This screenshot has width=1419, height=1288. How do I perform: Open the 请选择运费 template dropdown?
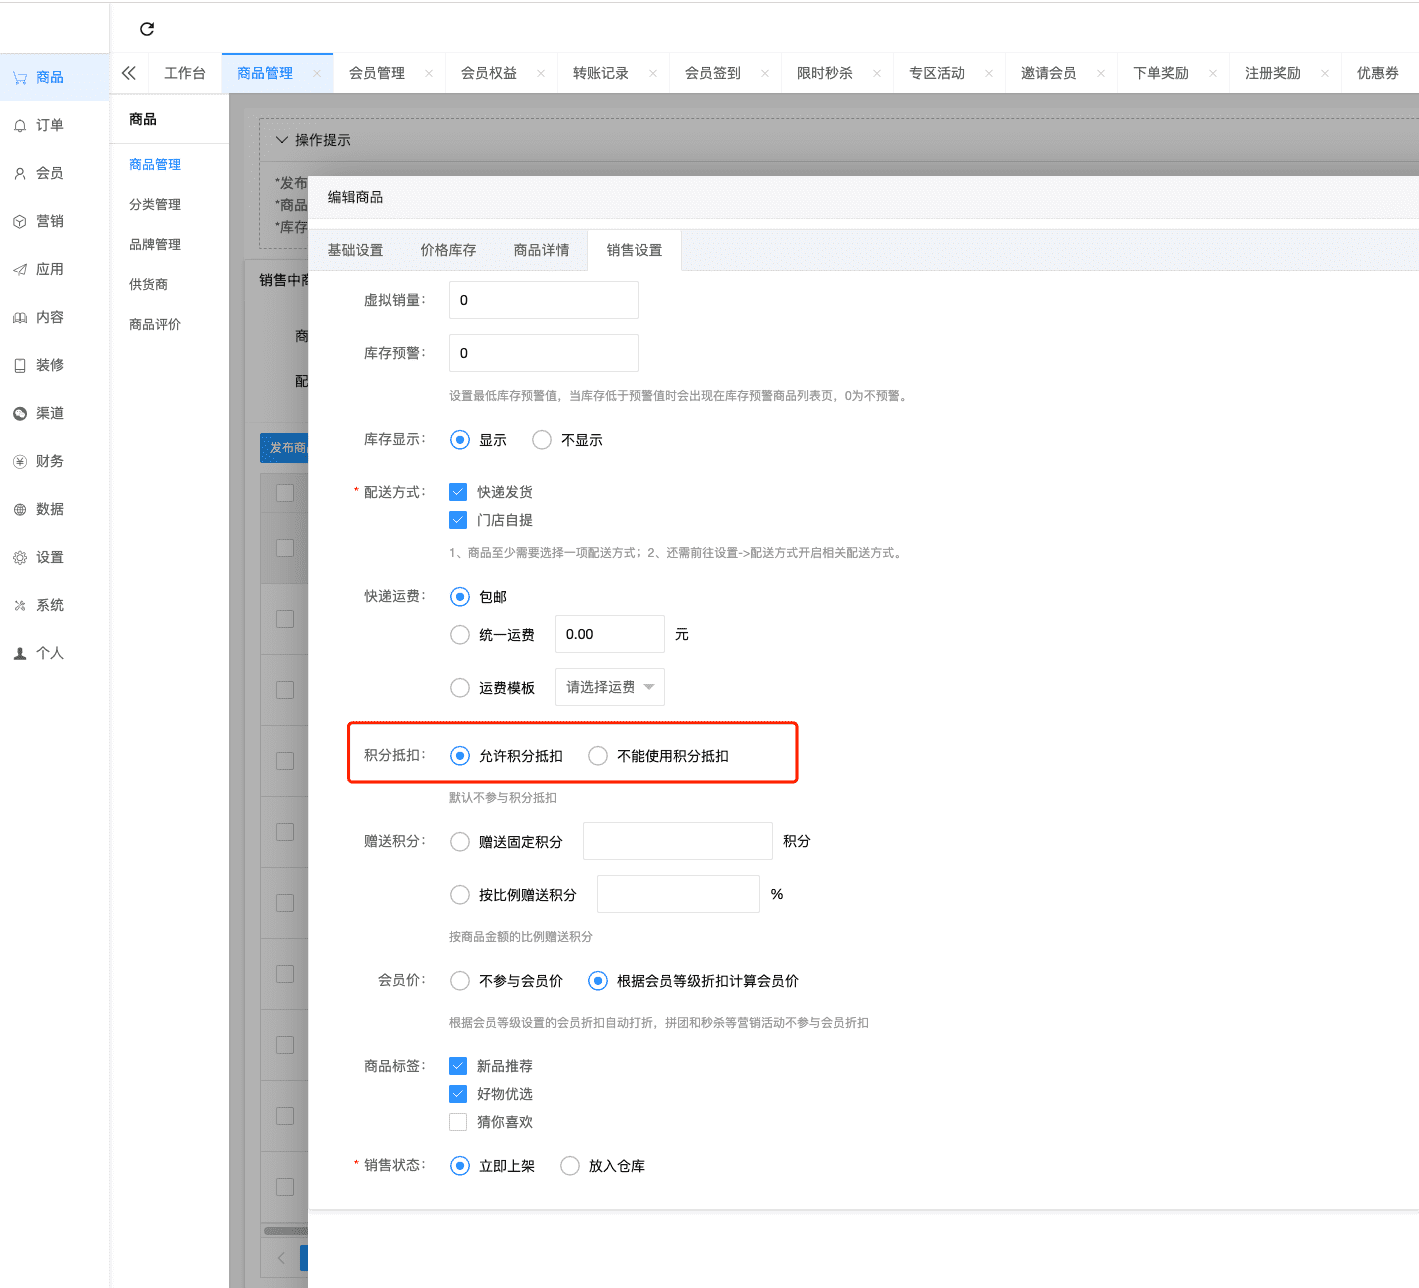pos(609,687)
